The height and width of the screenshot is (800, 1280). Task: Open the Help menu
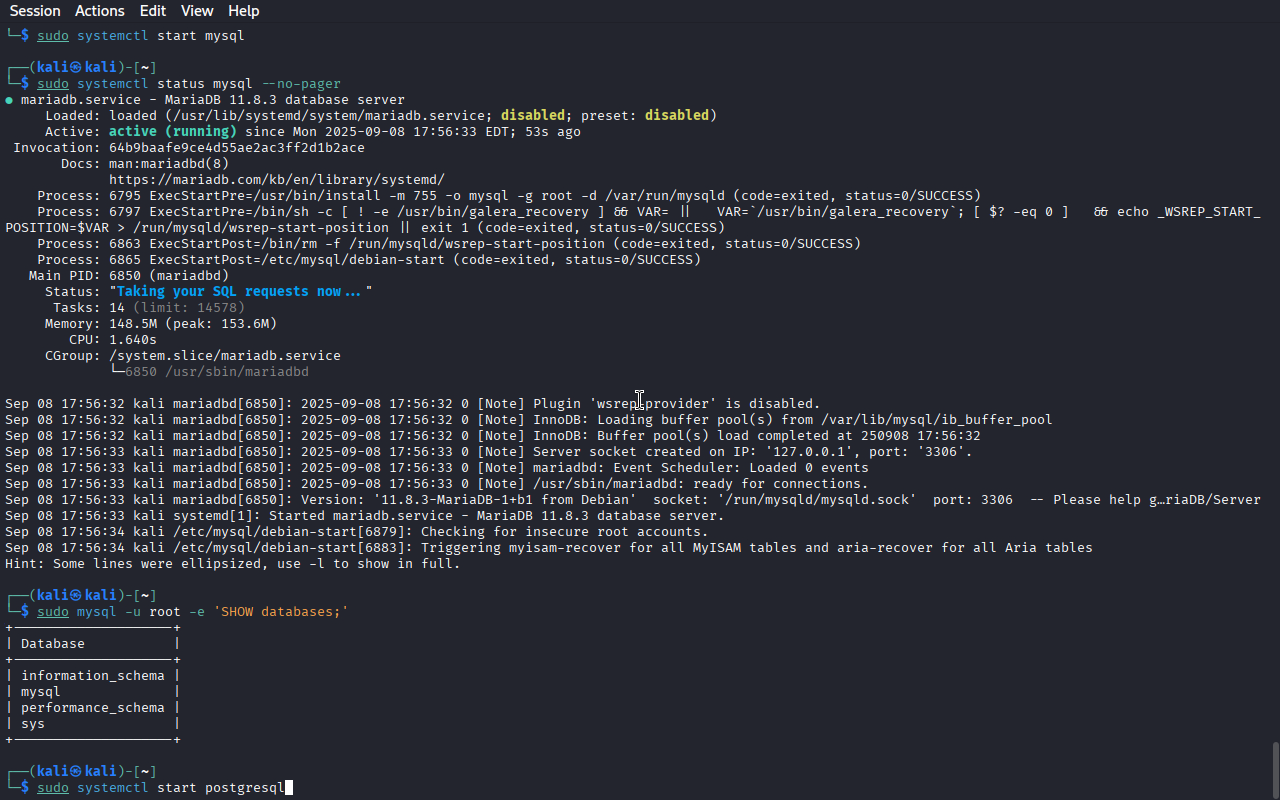(x=243, y=11)
